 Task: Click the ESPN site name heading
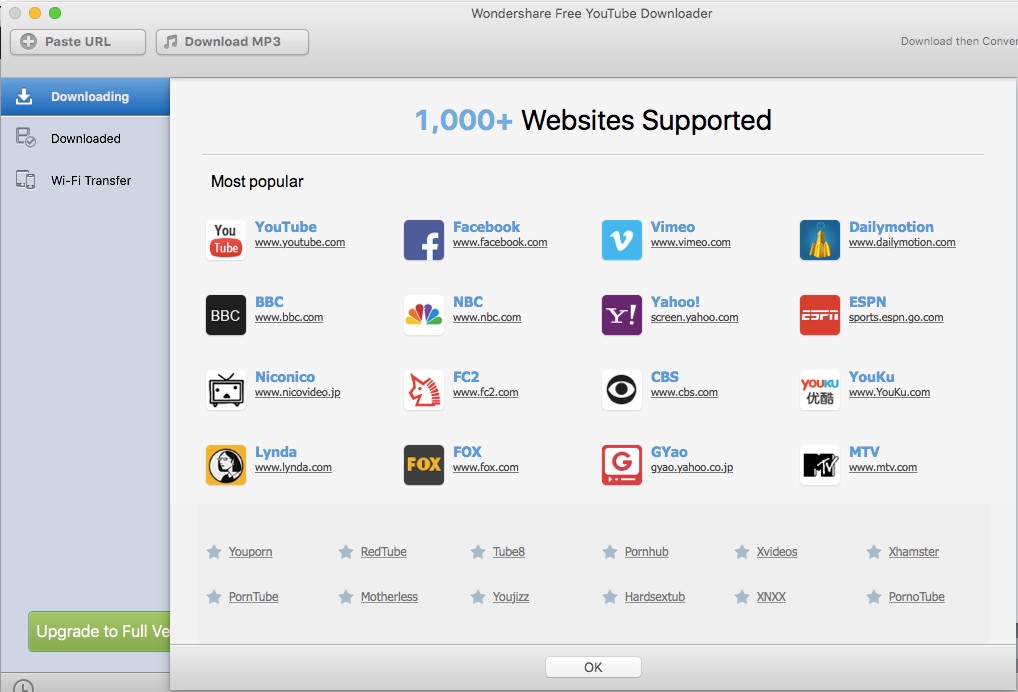[867, 302]
